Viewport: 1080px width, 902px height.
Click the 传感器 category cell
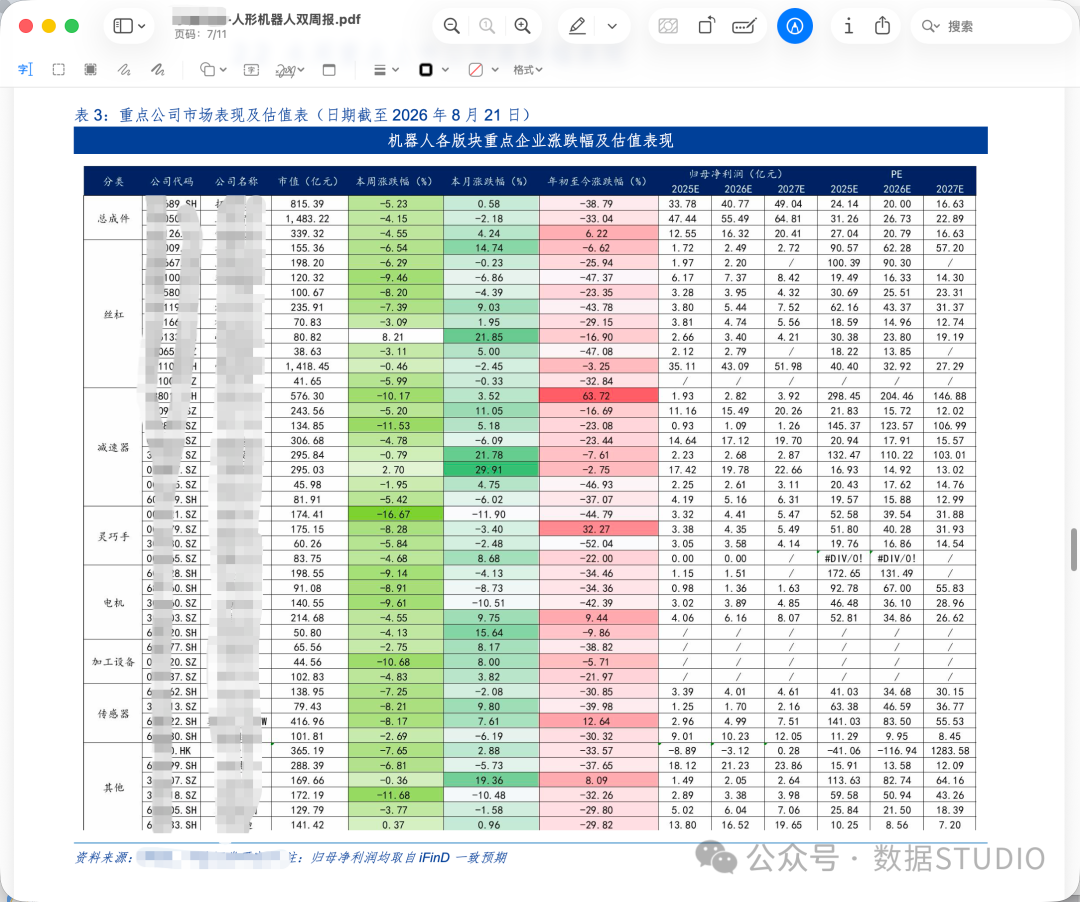pyautogui.click(x=114, y=714)
